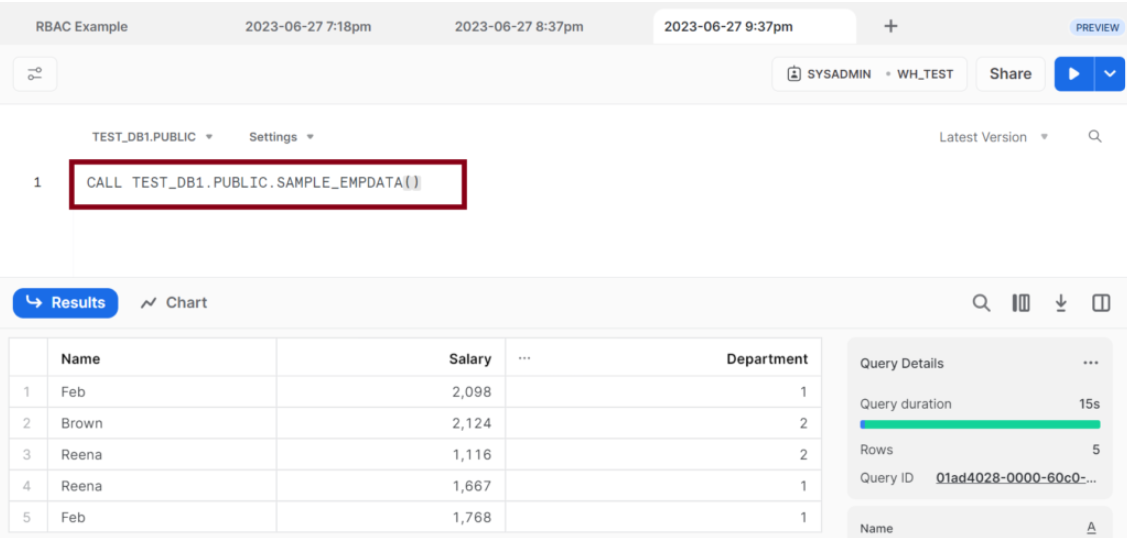Switch to the RBAC Example tab
The height and width of the screenshot is (538, 1129).
(81, 27)
